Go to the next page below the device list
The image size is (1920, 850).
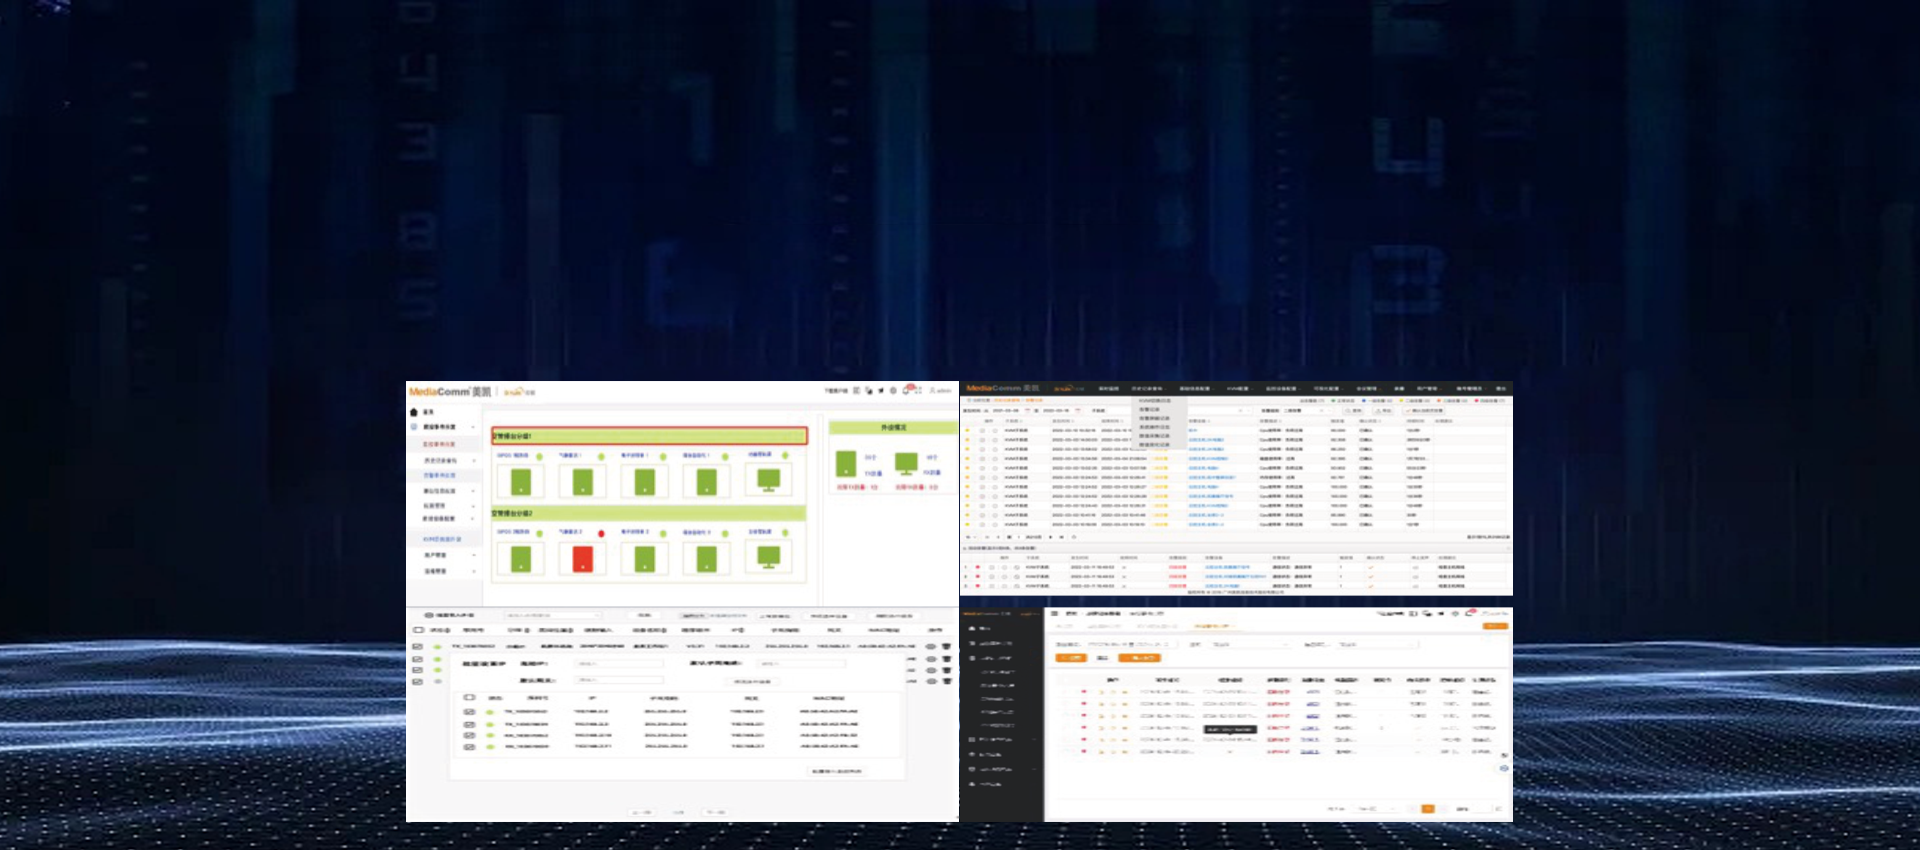717,812
